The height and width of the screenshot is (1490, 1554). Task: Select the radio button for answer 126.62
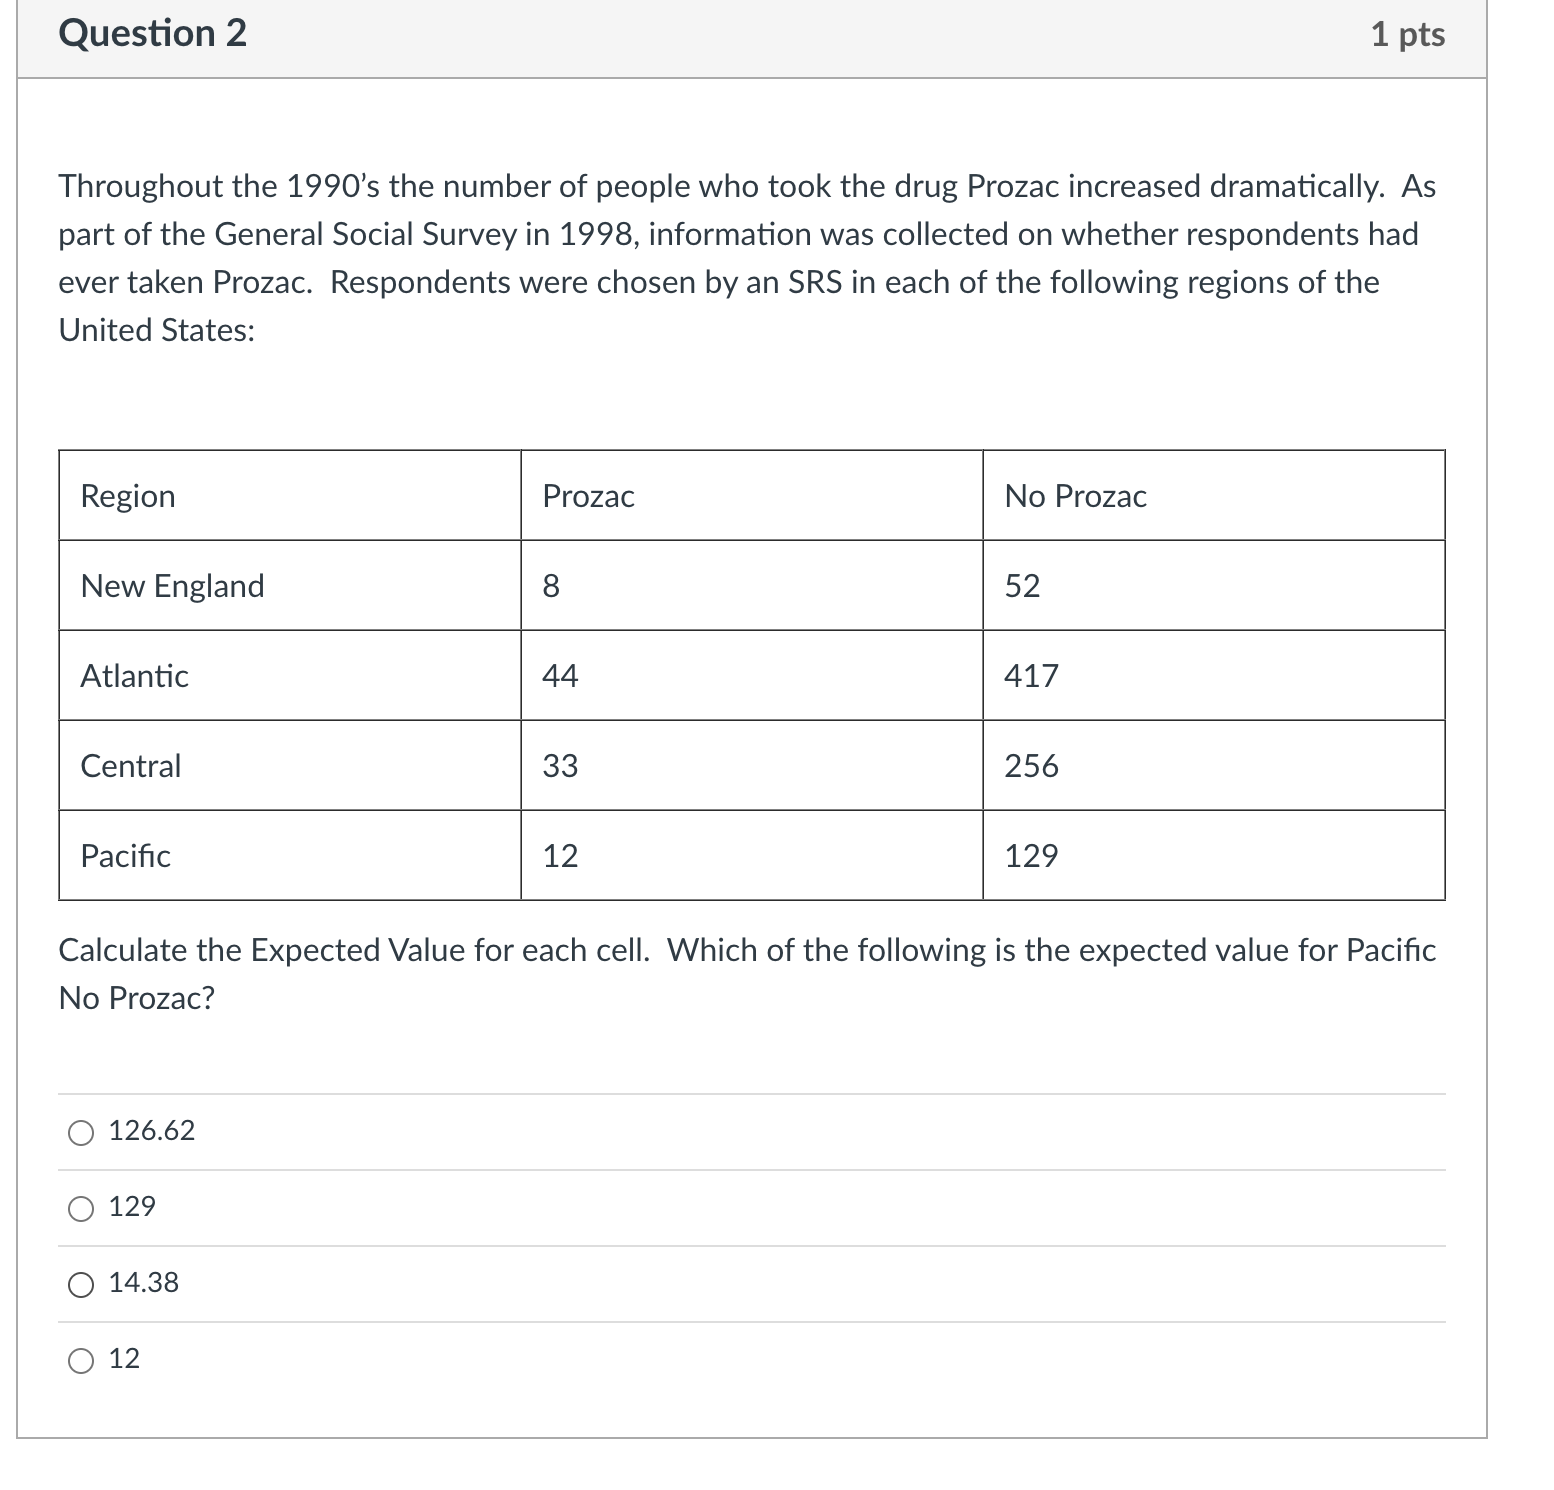coord(81,1132)
